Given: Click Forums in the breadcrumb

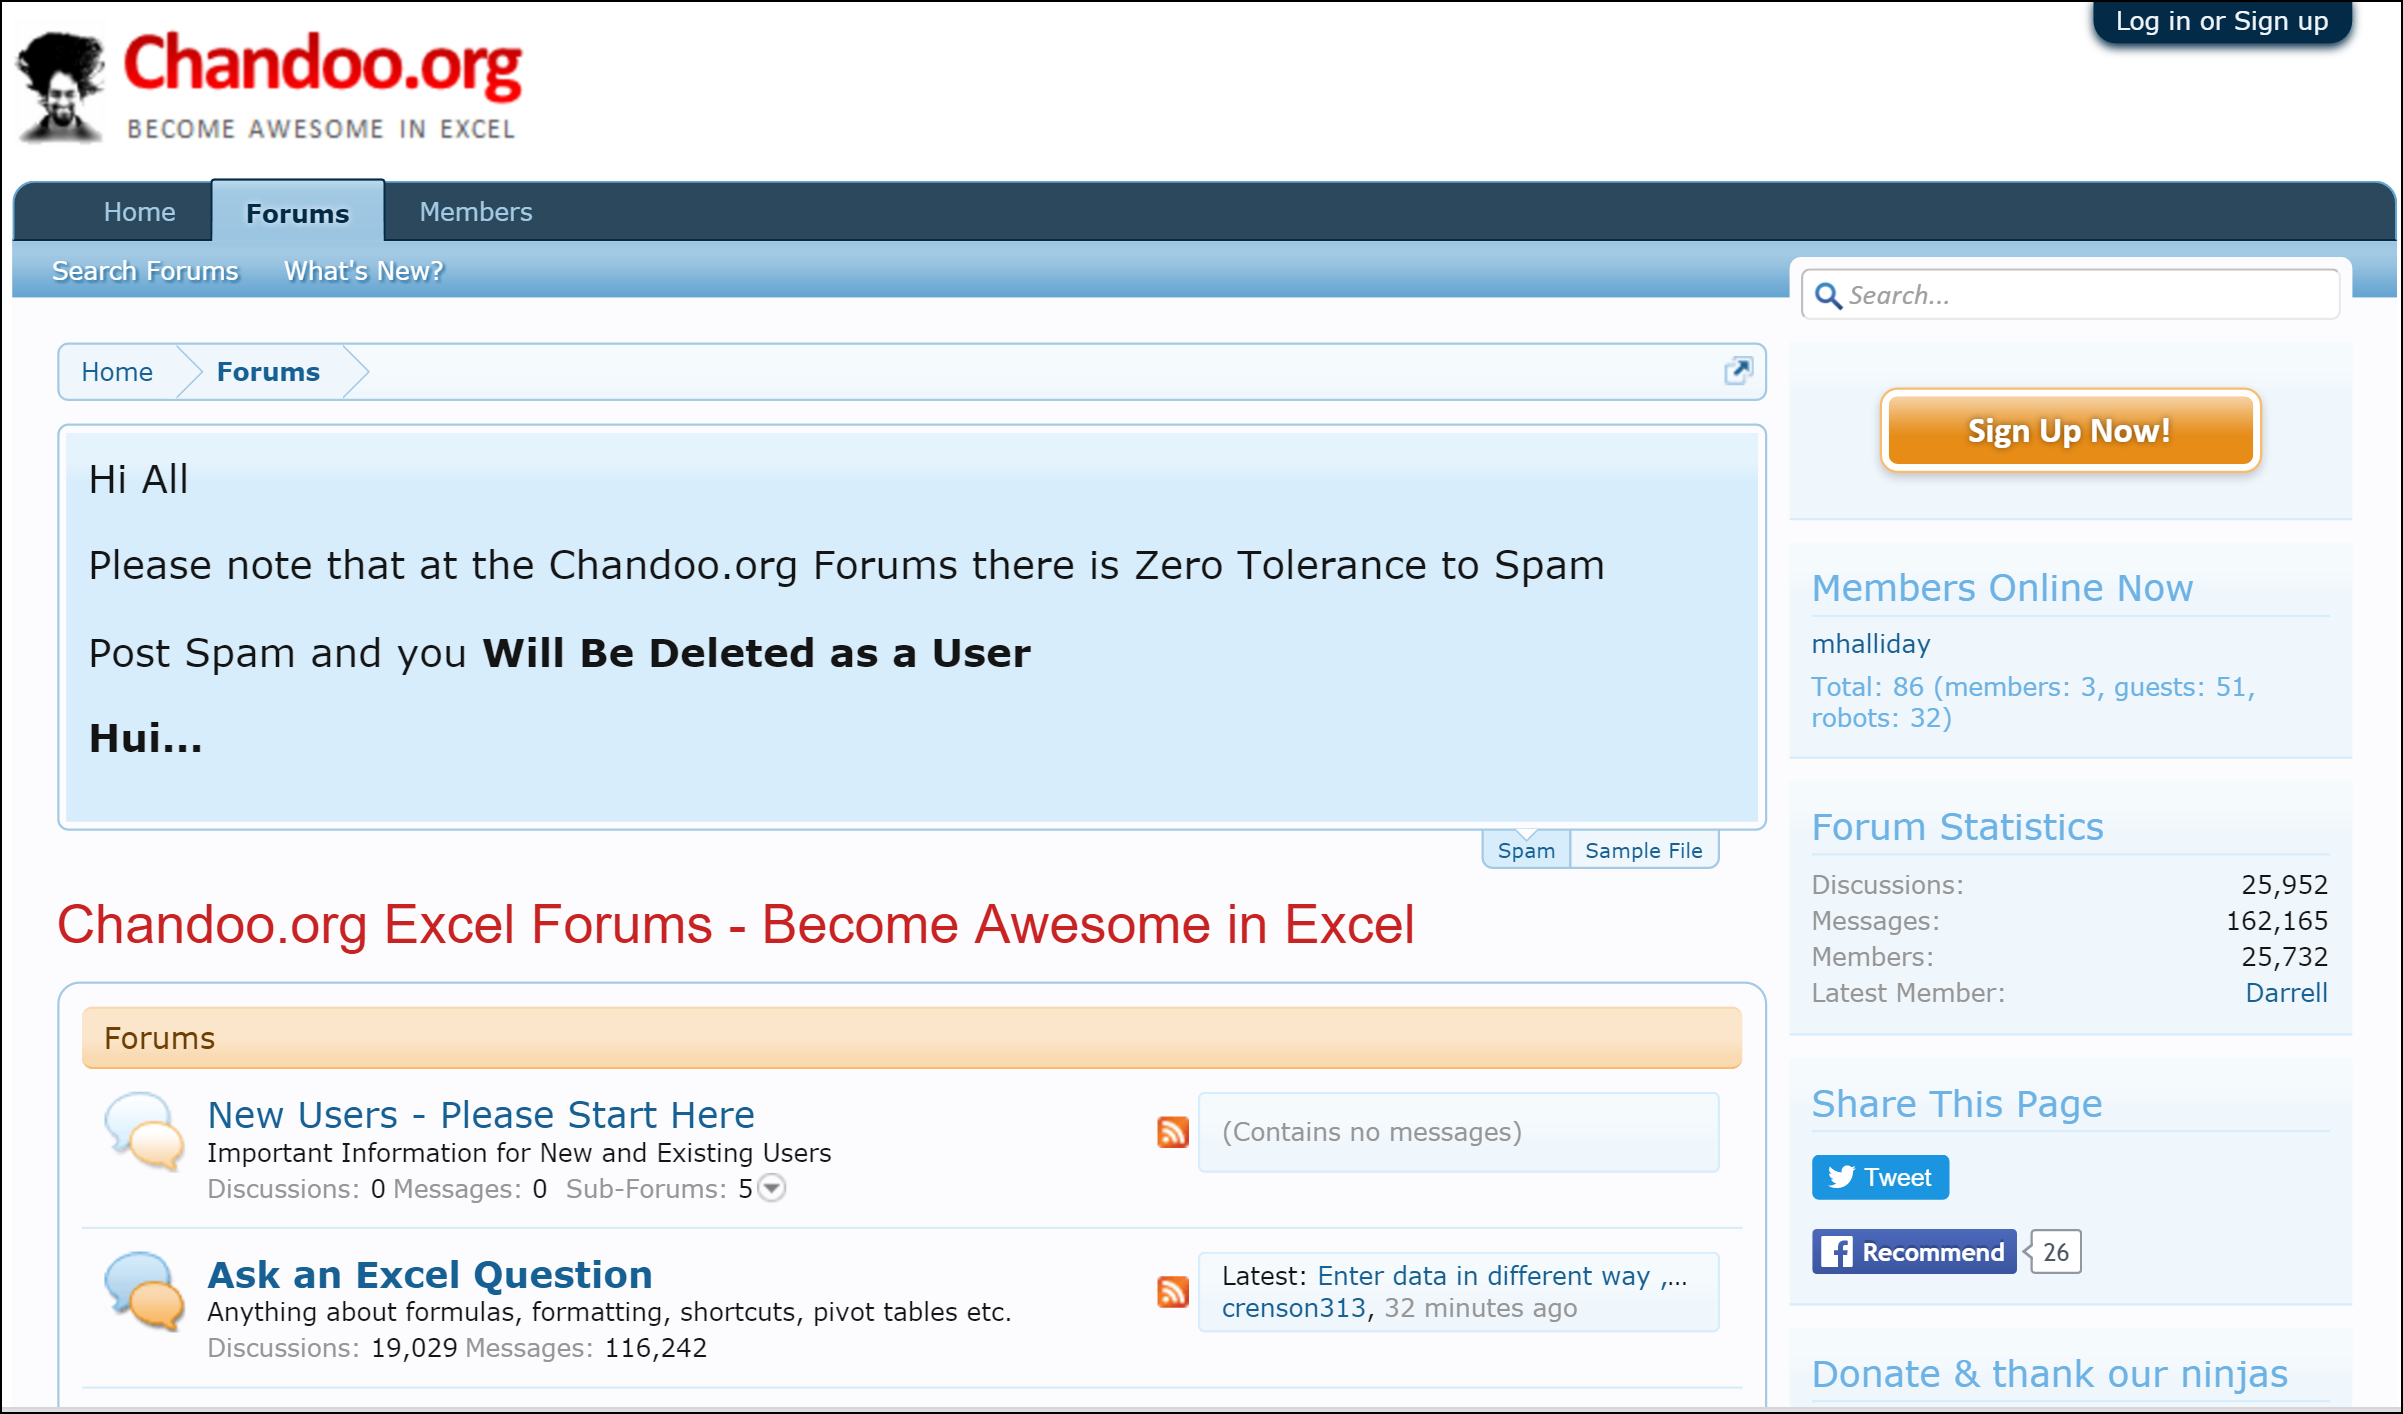Looking at the screenshot, I should tap(268, 372).
